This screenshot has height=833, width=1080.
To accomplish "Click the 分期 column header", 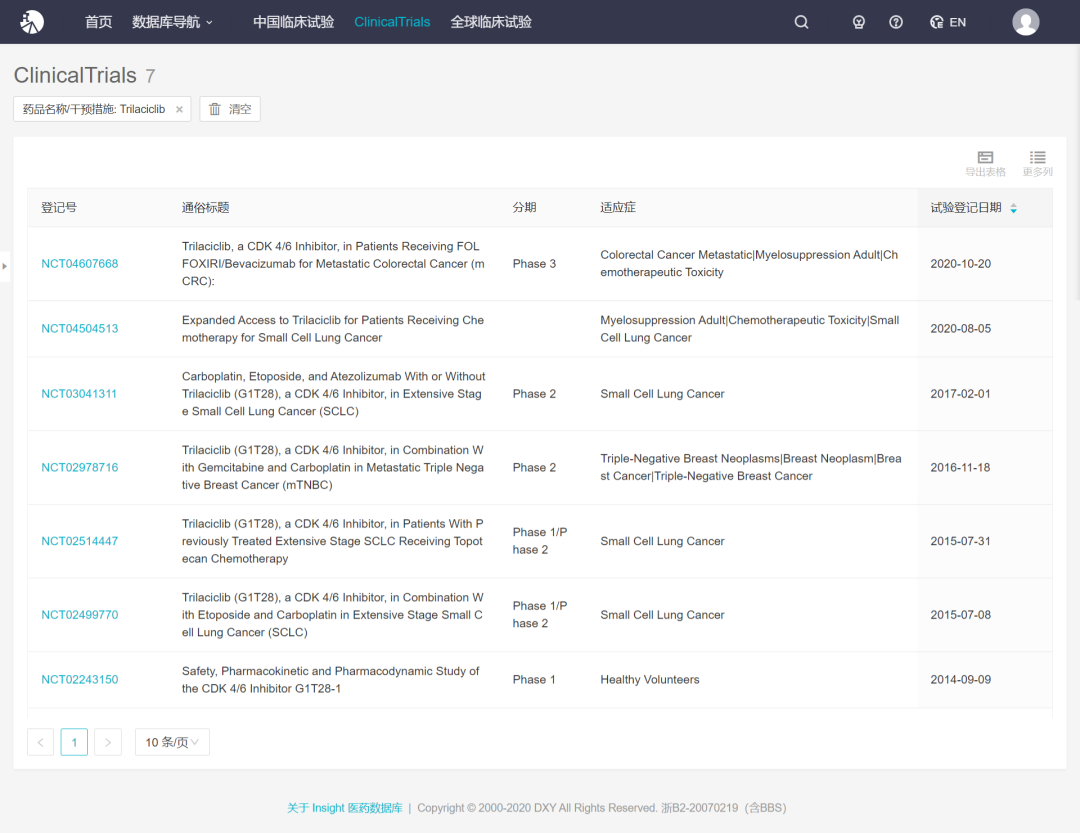I will tap(524, 208).
